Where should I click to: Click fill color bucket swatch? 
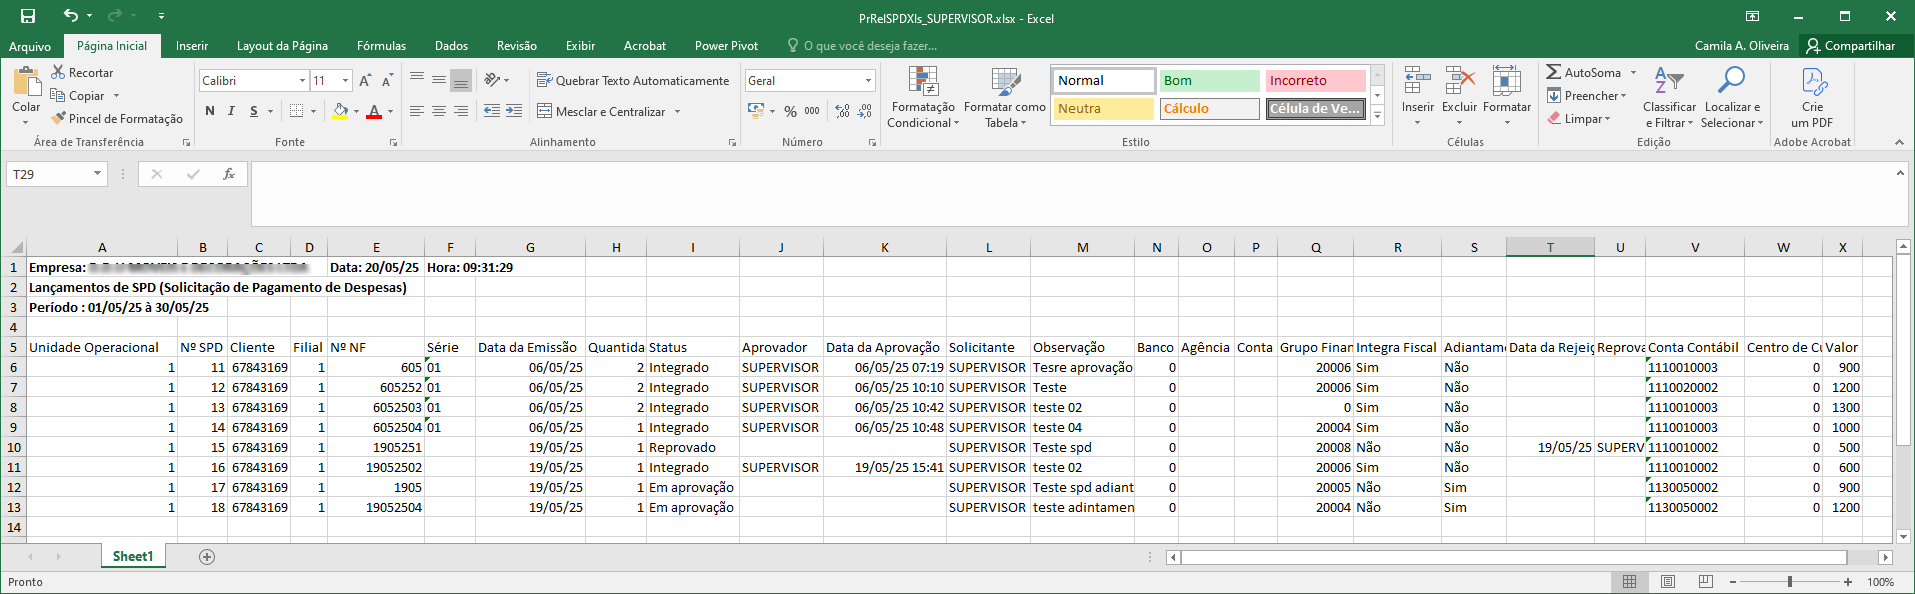(340, 111)
